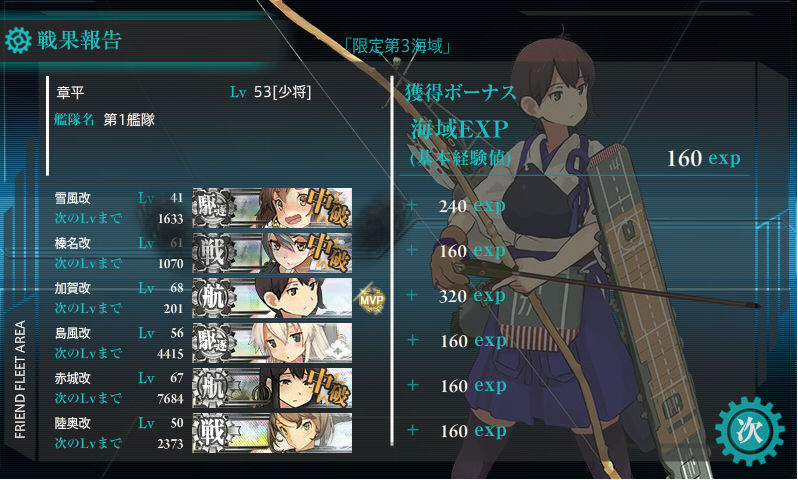The height and width of the screenshot is (480, 798).
Task: Click the 榛名改 battleship 戦 badge icon
Action: [214, 252]
